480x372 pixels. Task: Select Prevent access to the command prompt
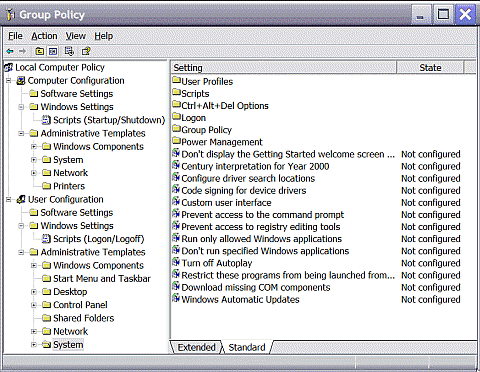point(263,215)
